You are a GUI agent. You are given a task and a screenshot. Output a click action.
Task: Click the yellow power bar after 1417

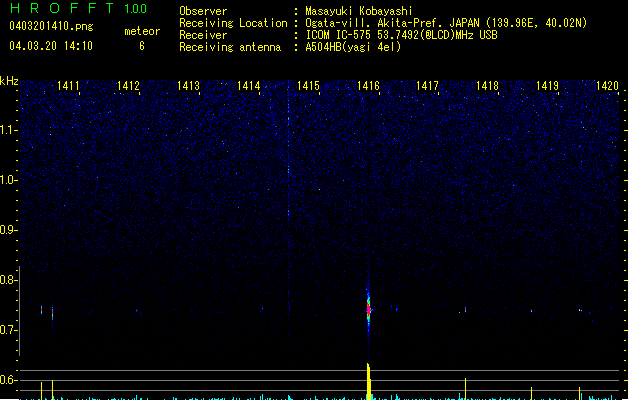(465, 388)
